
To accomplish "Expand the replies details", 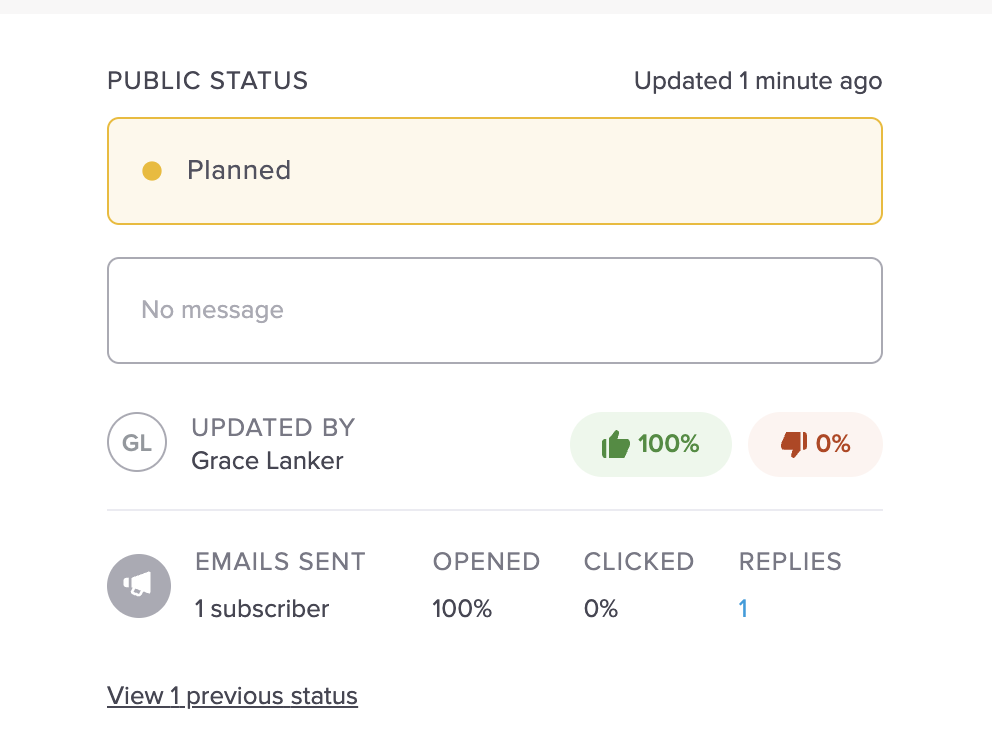I will point(743,608).
